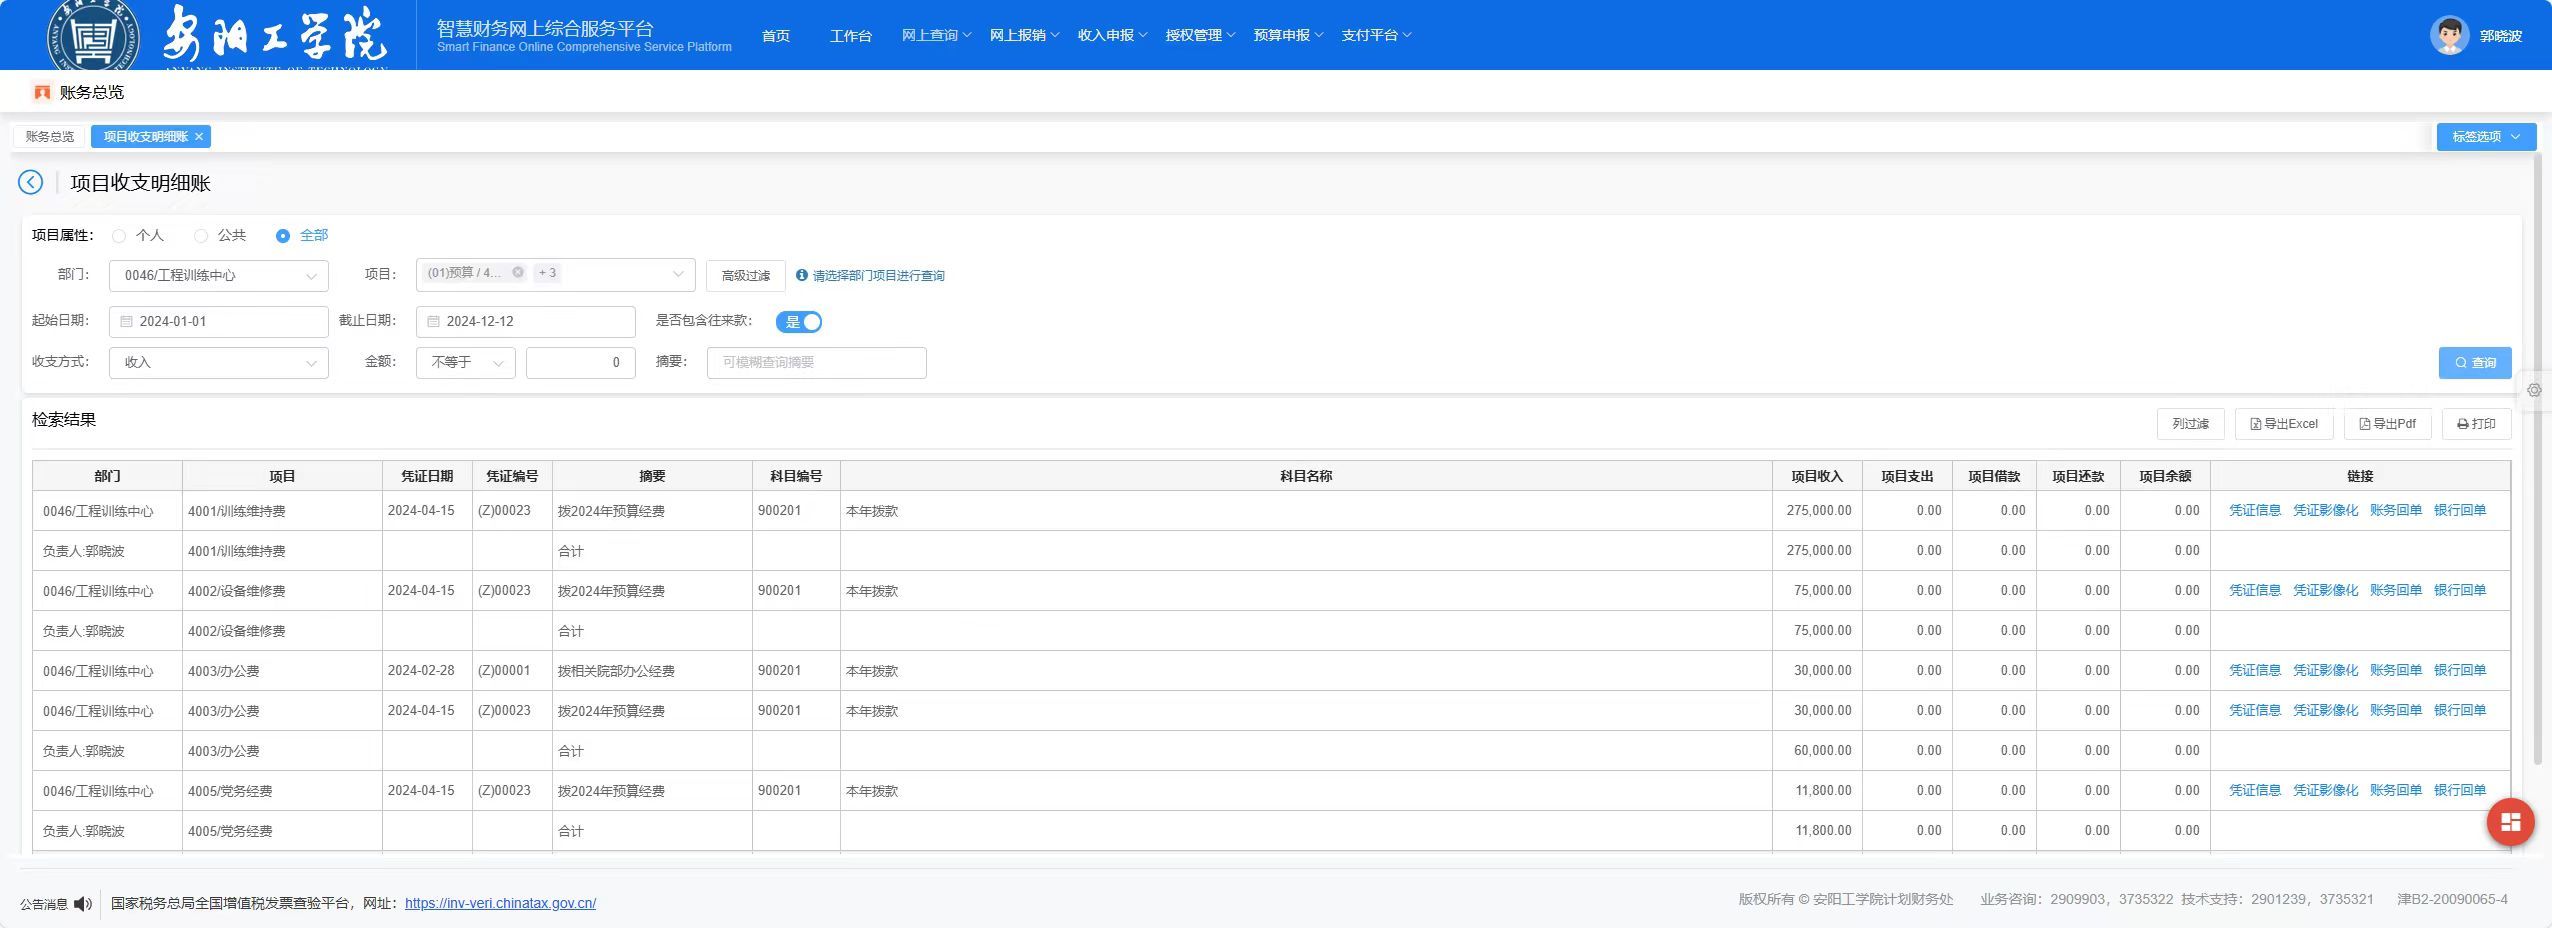Switch to the 账务总览 tab
This screenshot has height=928, width=2552.
point(50,137)
